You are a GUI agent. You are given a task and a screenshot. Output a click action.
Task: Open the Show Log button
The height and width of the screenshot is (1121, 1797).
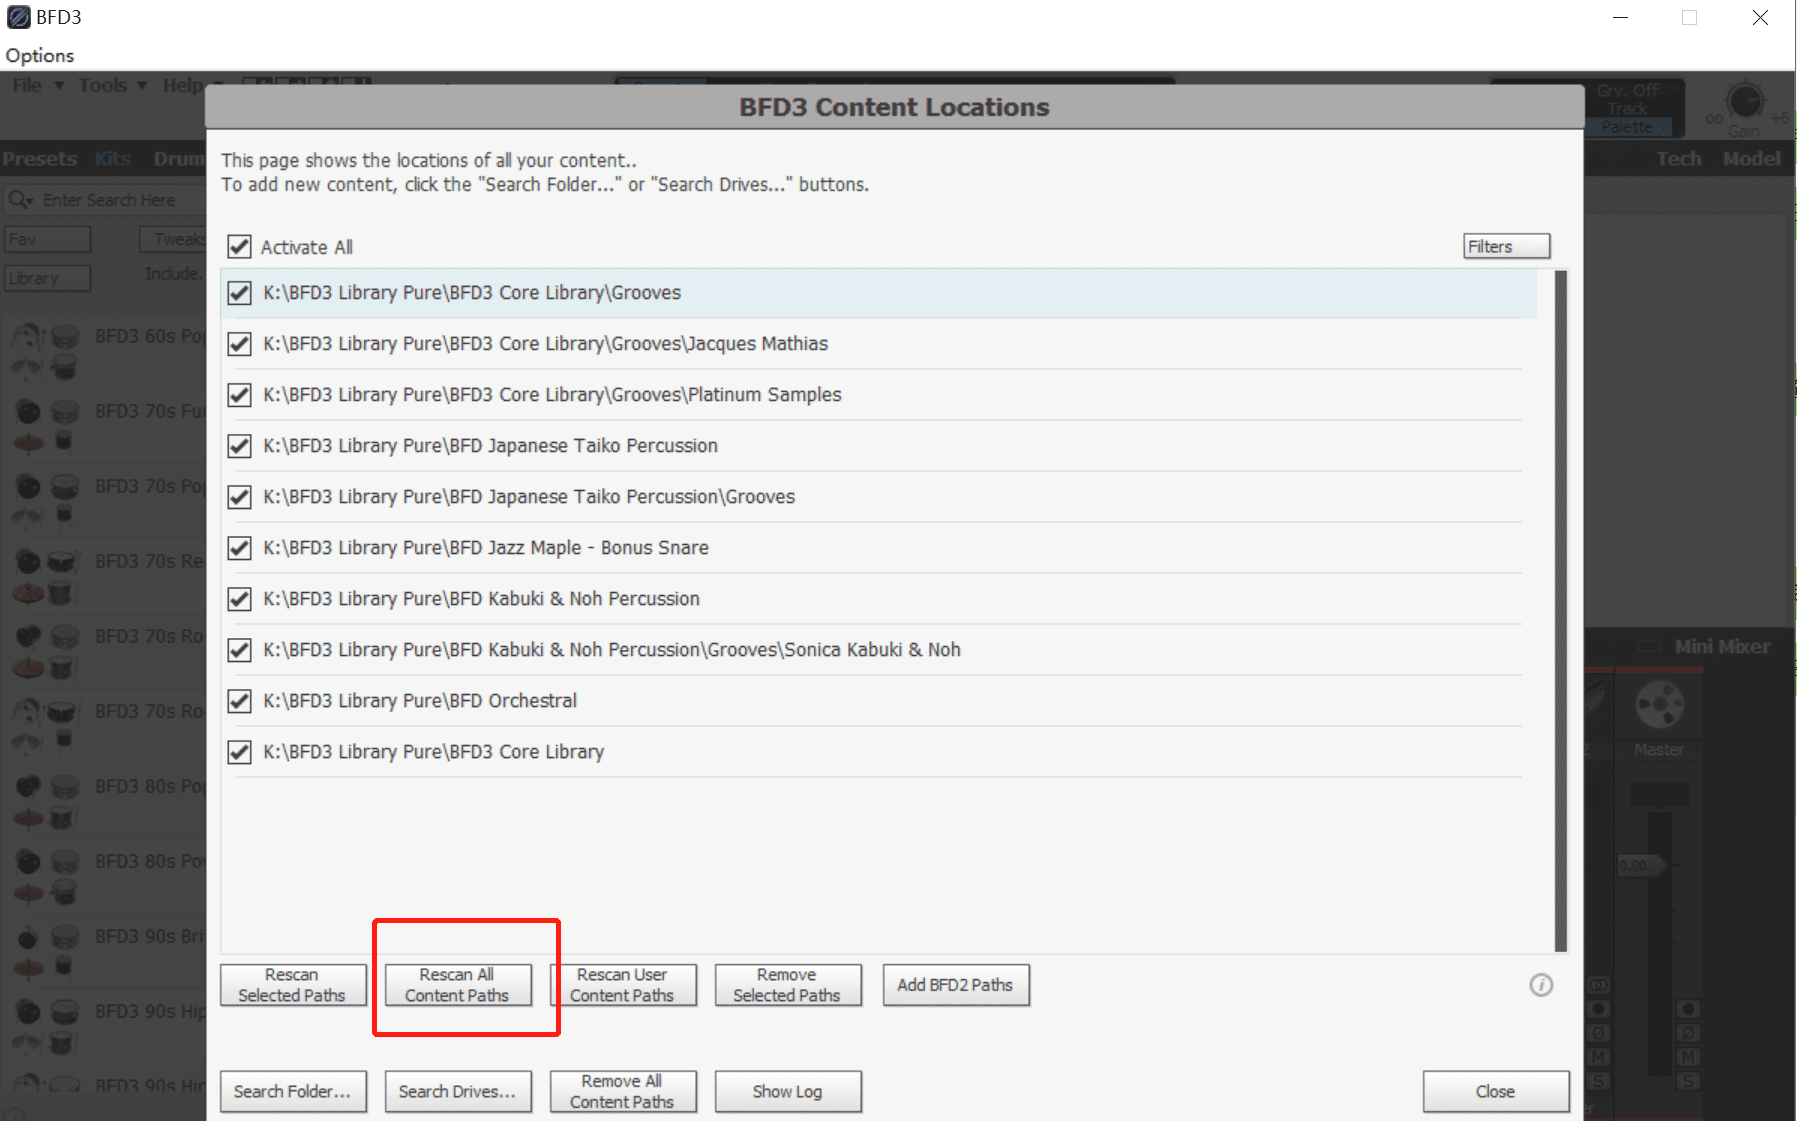click(788, 1092)
